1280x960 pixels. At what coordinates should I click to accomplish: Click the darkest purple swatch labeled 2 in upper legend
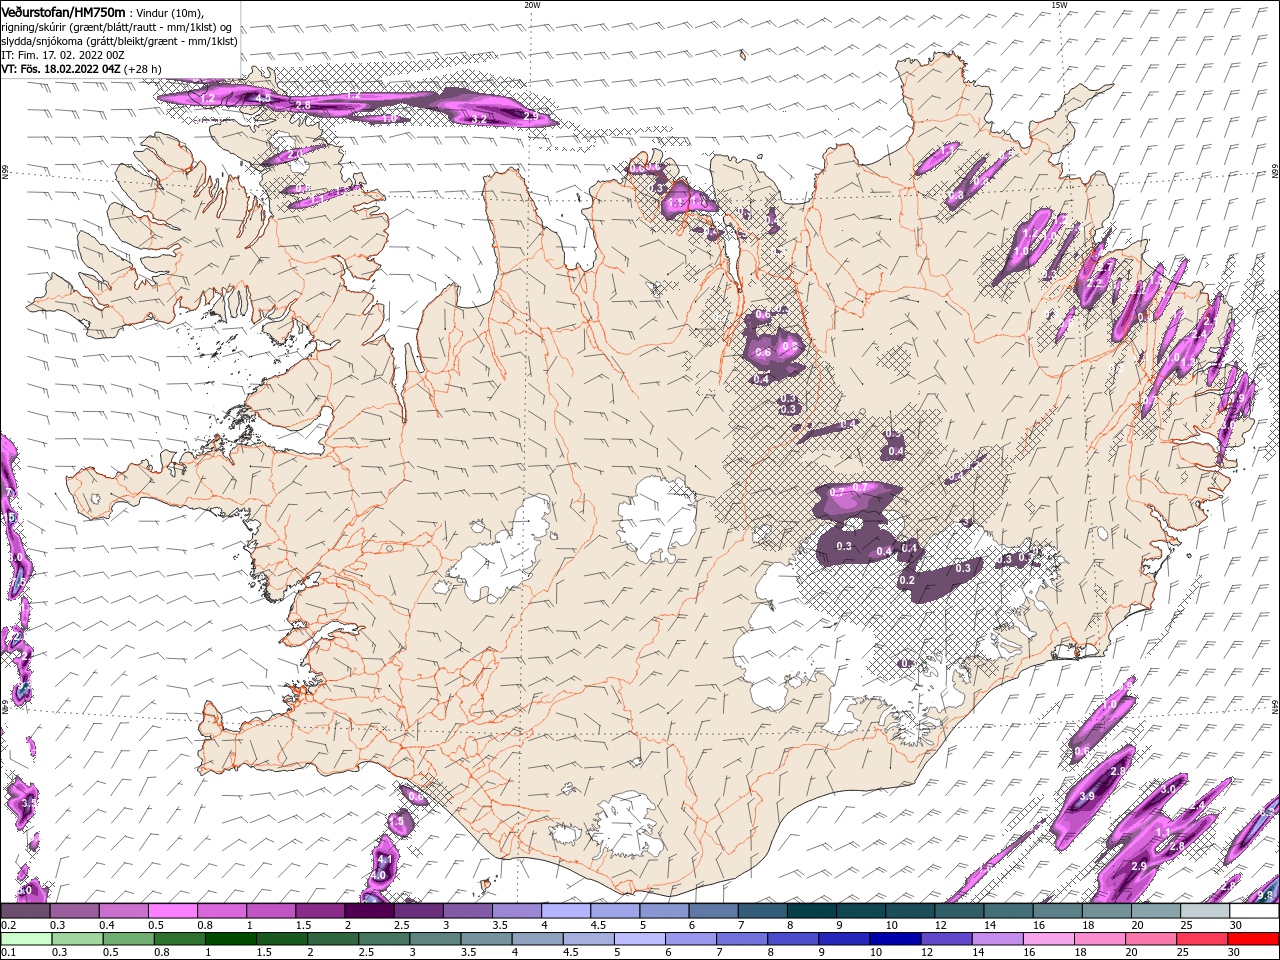(x=369, y=911)
